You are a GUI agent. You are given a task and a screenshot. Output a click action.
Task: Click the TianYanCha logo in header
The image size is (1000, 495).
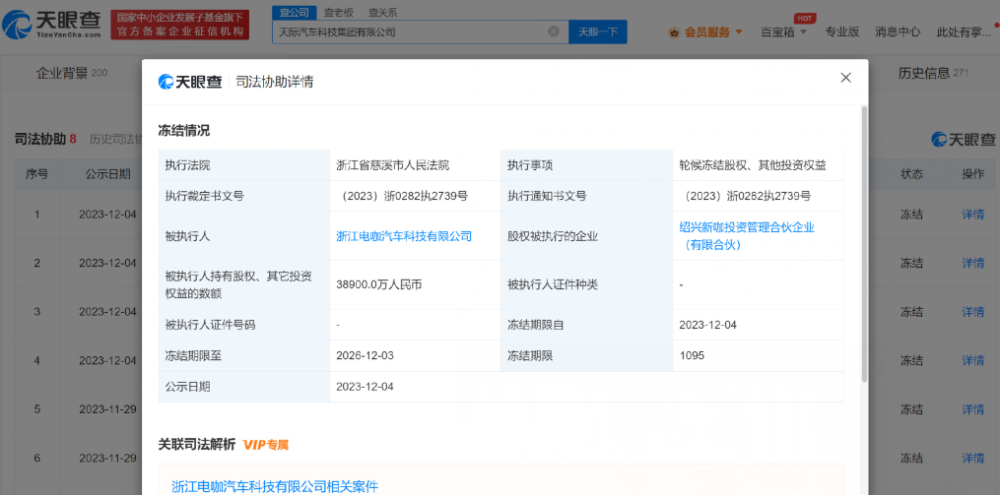click(51, 24)
